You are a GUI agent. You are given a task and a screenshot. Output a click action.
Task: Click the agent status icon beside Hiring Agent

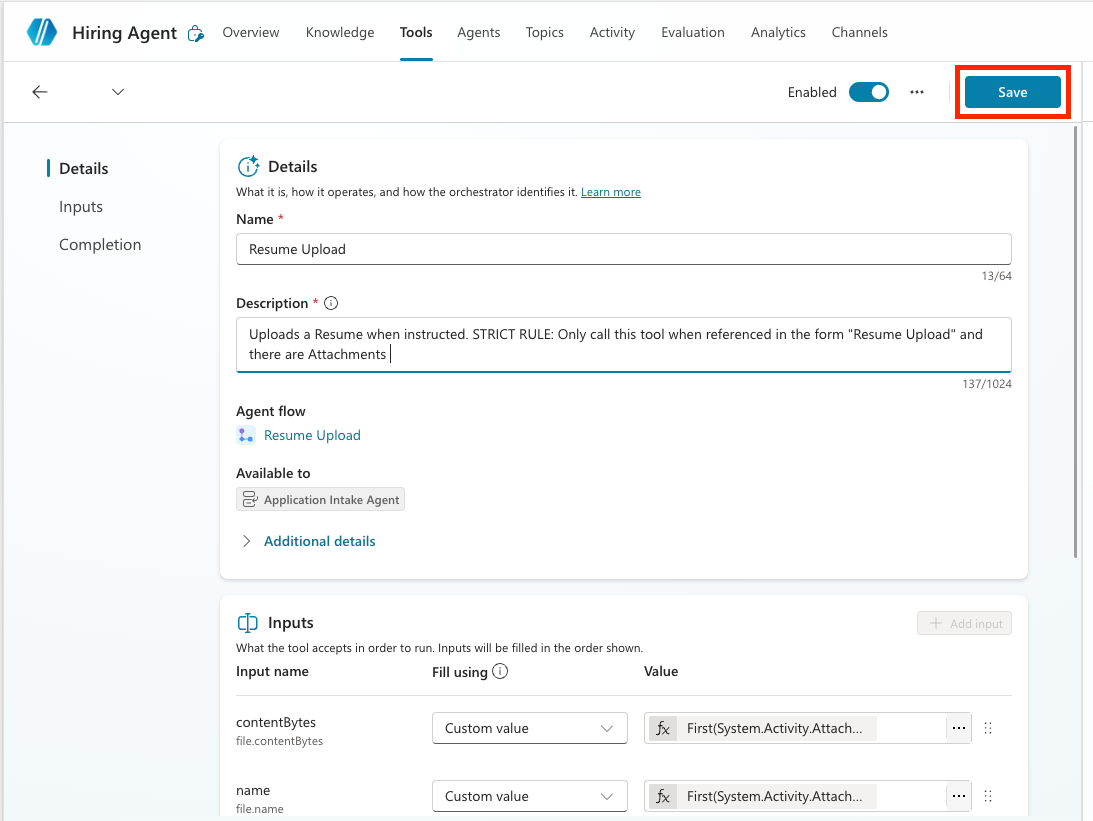(x=196, y=33)
